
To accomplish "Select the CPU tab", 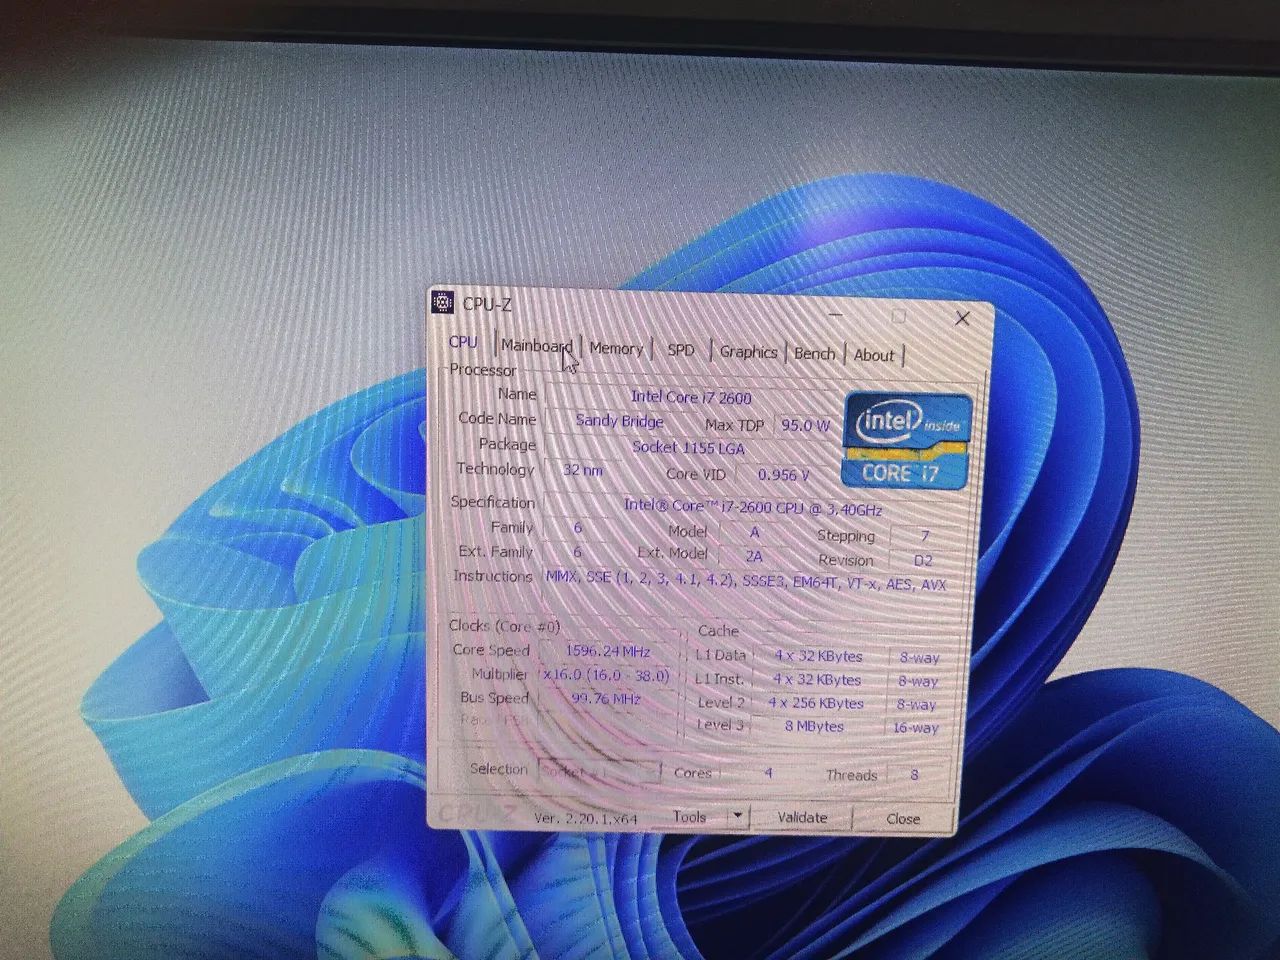I will coord(463,342).
